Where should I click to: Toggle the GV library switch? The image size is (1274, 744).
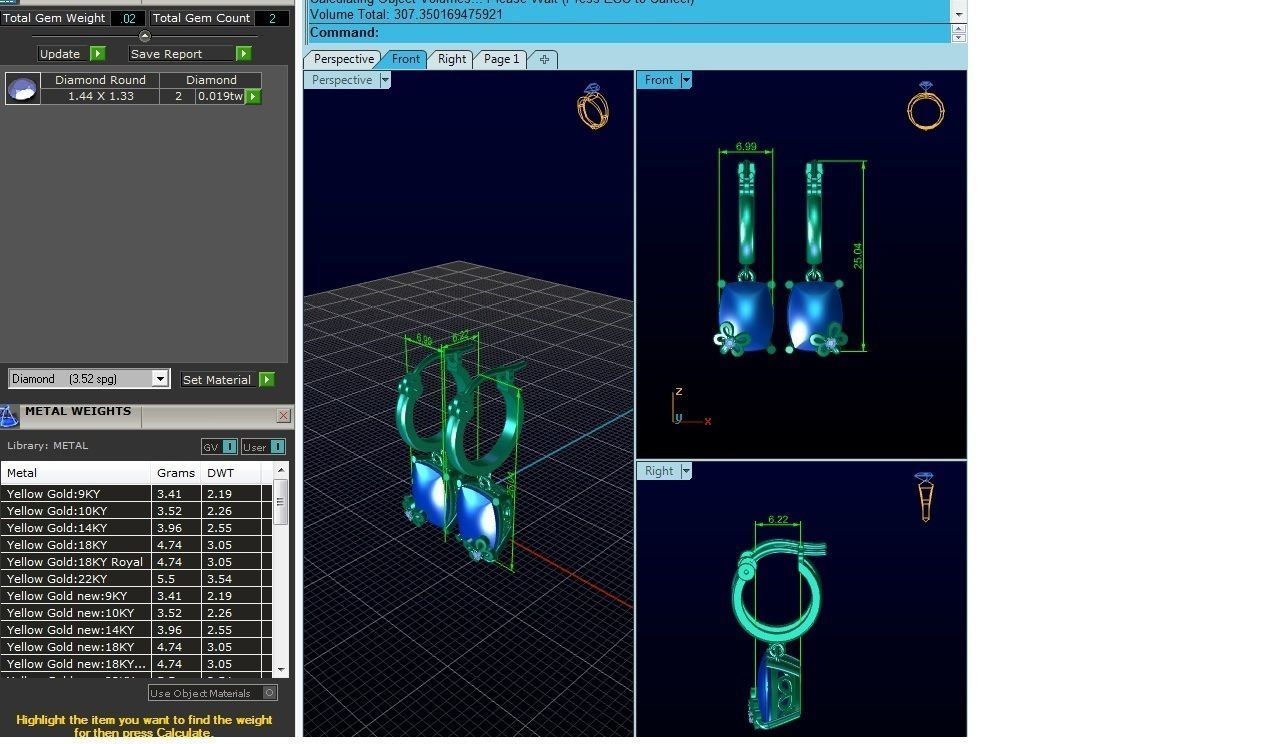220,447
